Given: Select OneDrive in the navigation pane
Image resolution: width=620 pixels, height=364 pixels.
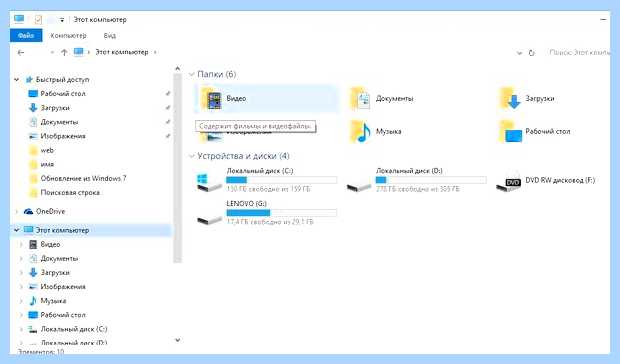Looking at the screenshot, I should click(45, 211).
